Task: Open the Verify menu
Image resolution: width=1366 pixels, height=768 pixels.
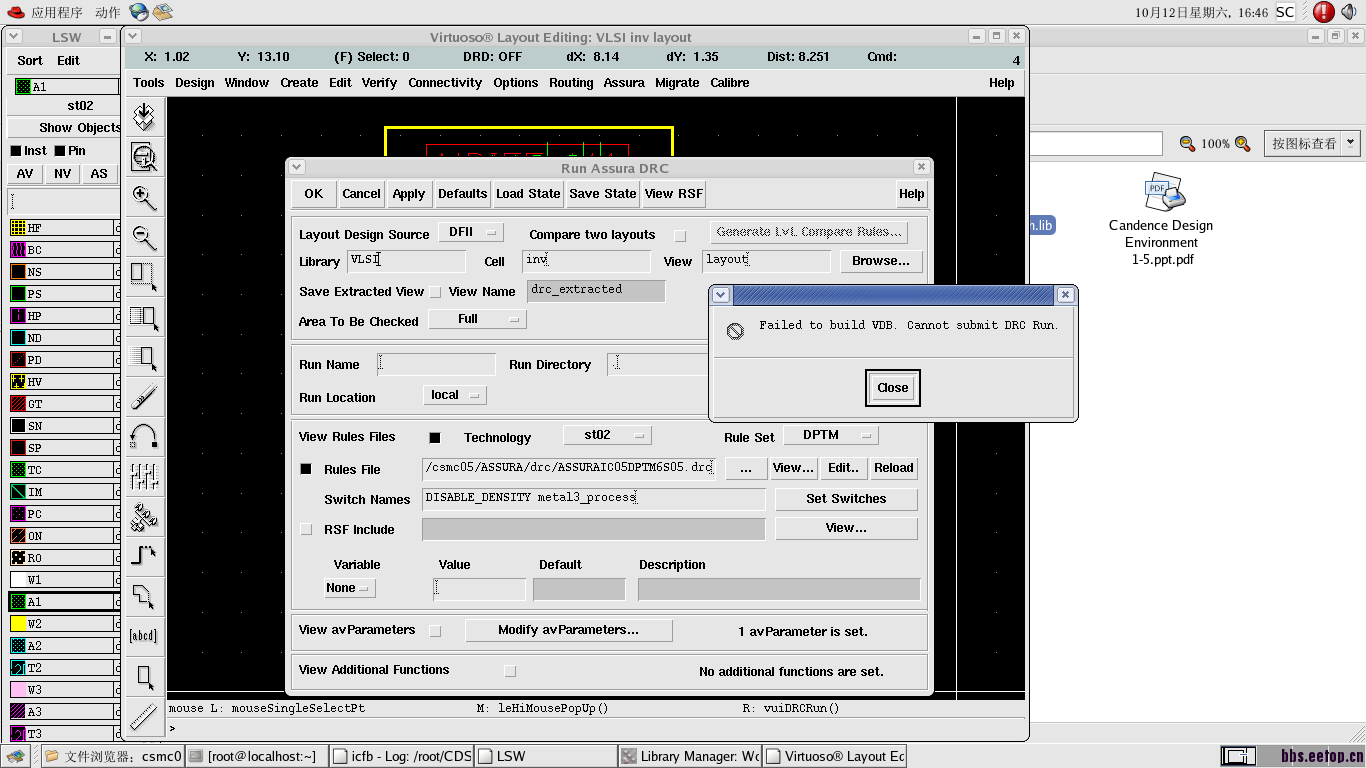Action: point(379,83)
